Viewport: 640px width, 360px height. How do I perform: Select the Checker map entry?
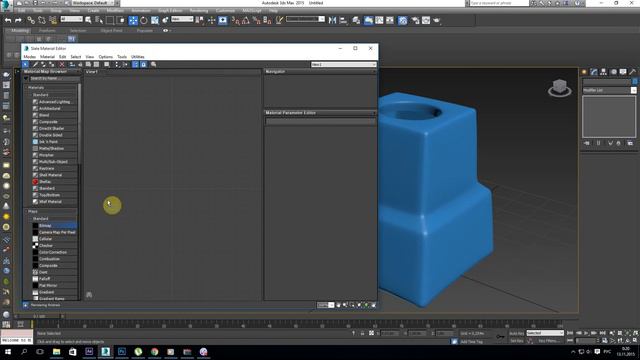55,245
